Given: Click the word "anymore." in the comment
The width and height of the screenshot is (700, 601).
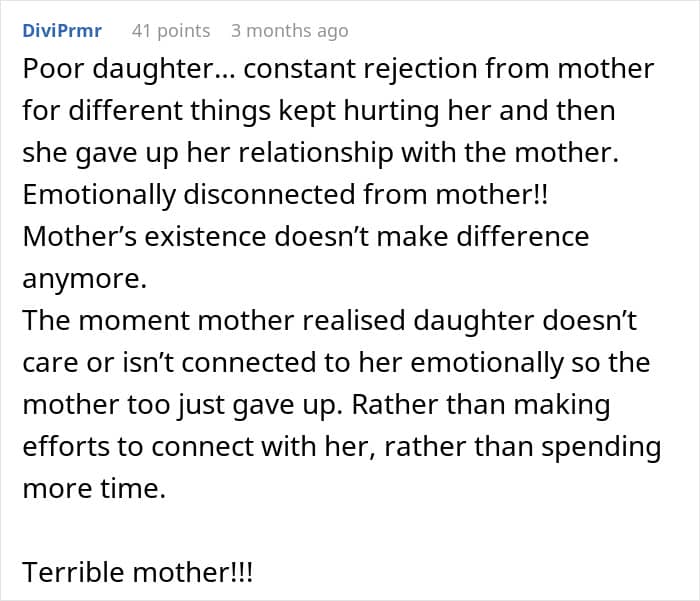Looking at the screenshot, I should click(84, 280).
